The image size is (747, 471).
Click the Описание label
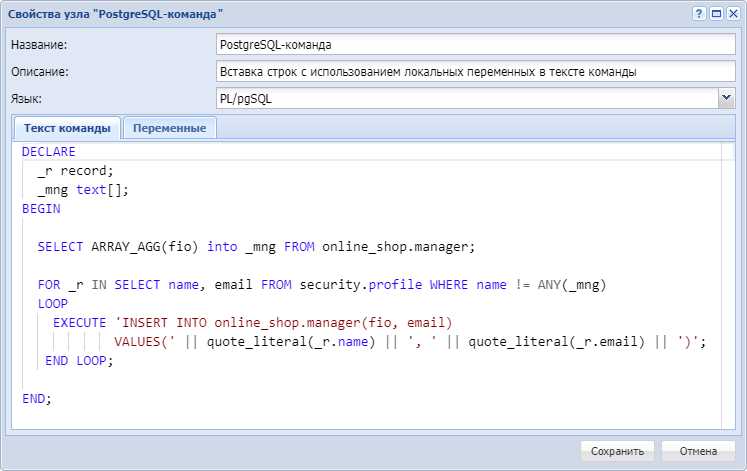pyautogui.click(x=40, y=72)
